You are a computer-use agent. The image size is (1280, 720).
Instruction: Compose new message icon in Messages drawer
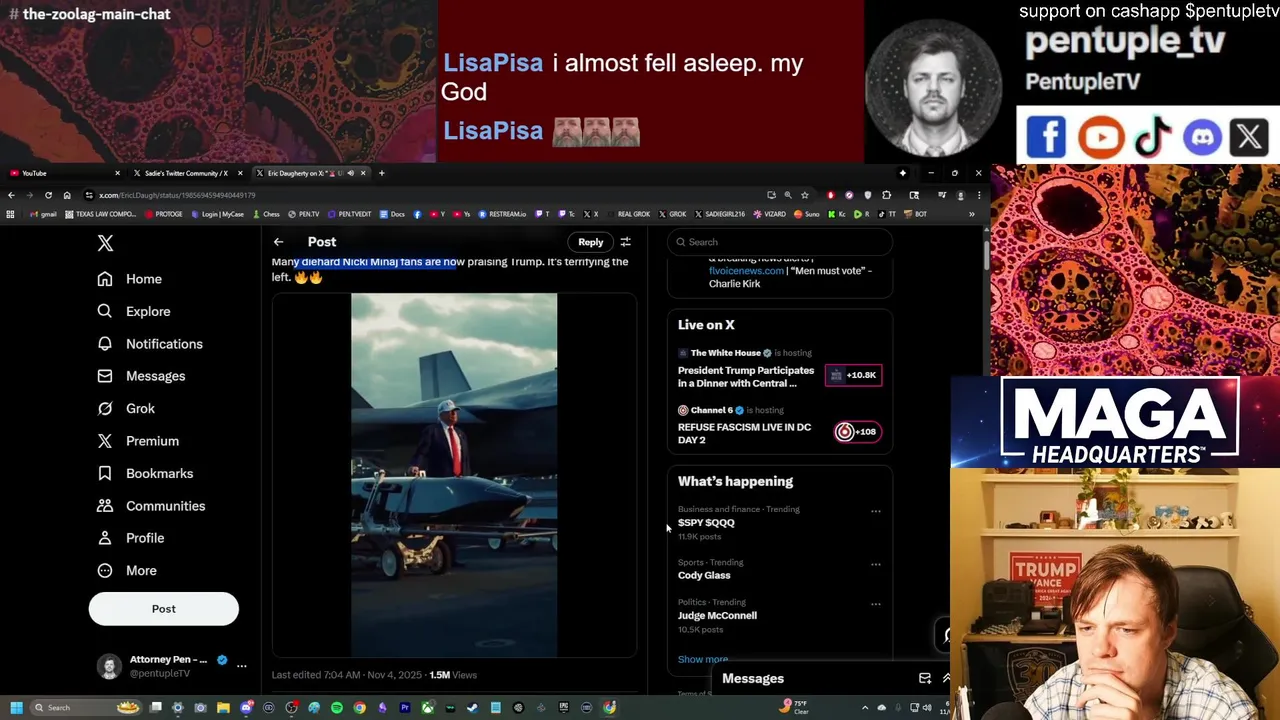click(925, 678)
